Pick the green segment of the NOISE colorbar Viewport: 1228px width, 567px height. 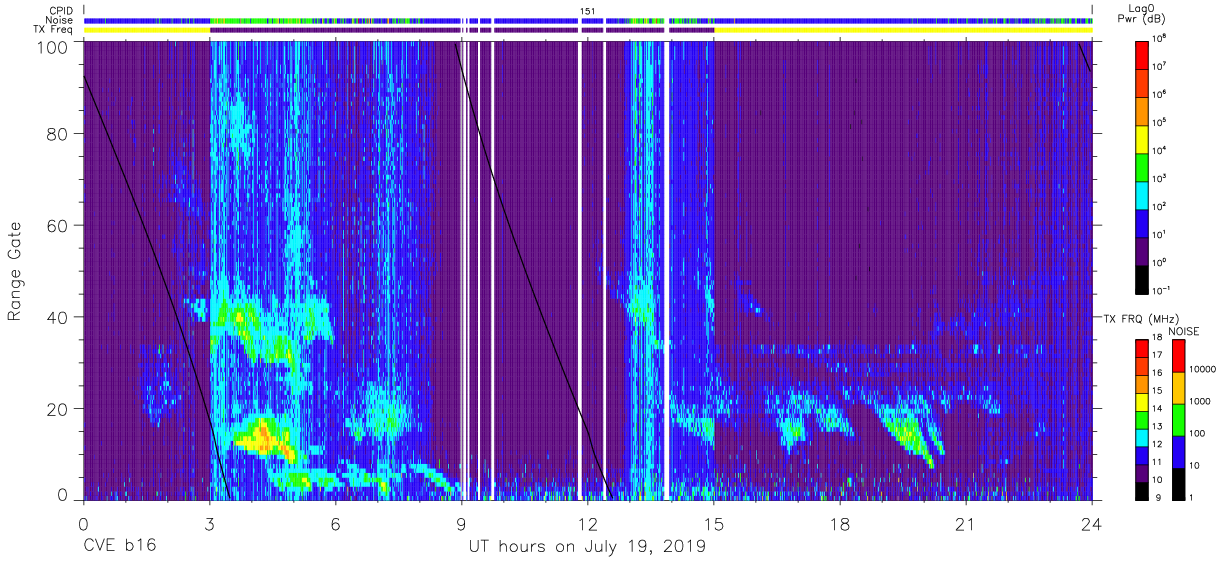[x=1178, y=420]
